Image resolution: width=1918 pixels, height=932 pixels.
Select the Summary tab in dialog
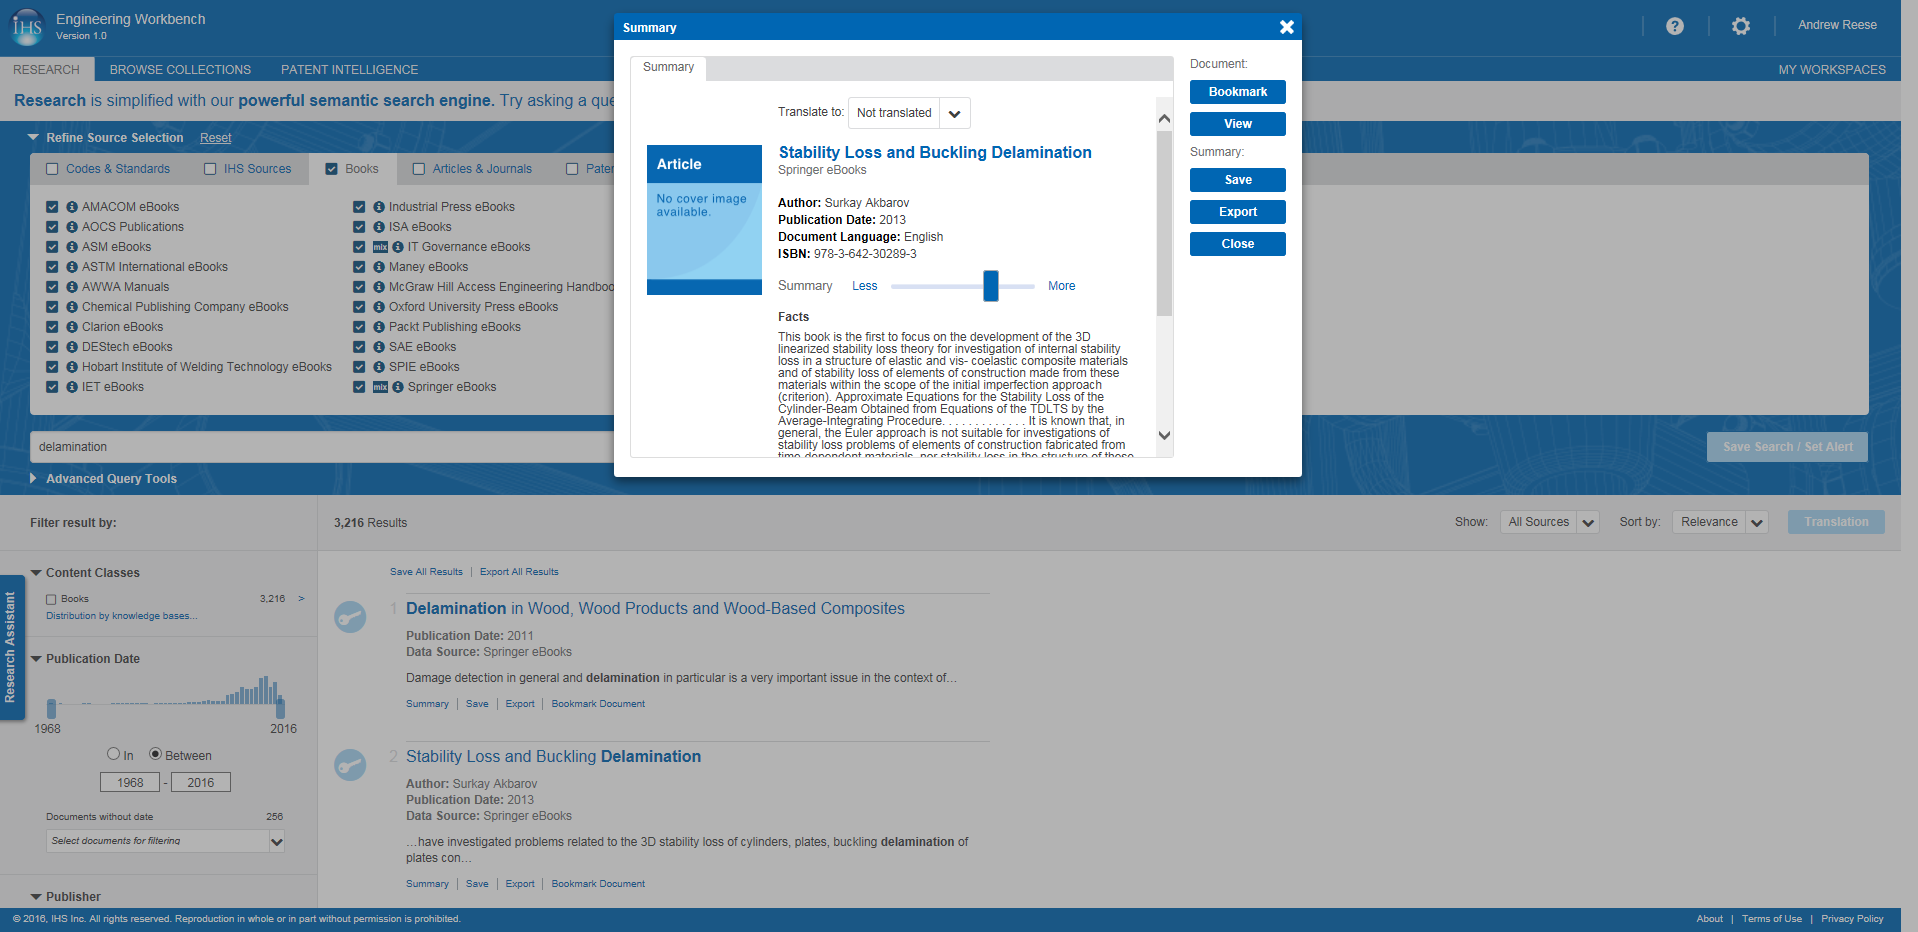pyautogui.click(x=668, y=68)
